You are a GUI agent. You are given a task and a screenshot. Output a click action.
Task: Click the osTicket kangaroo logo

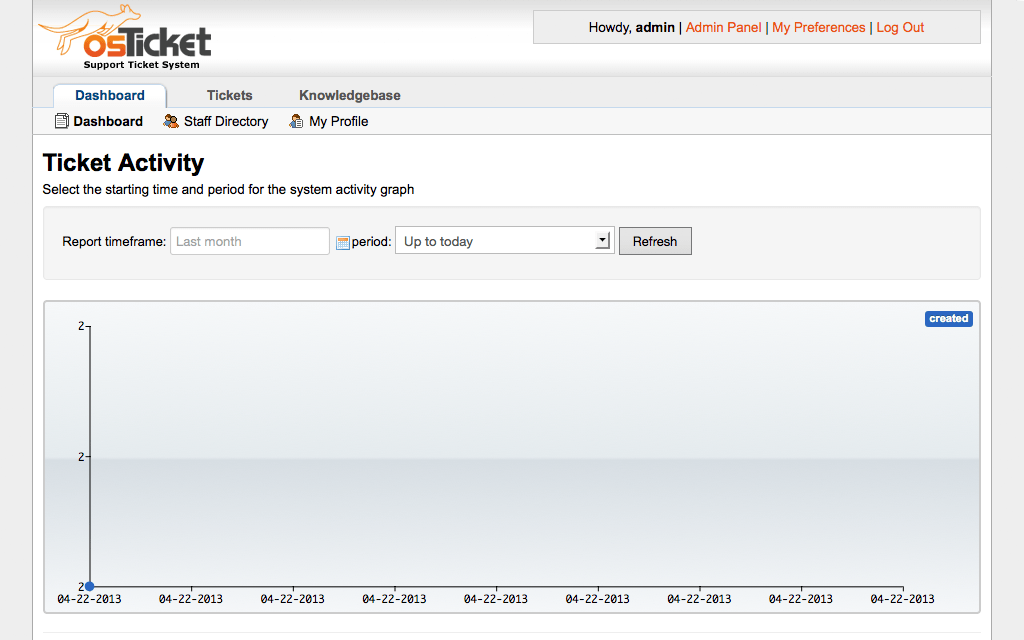125,38
